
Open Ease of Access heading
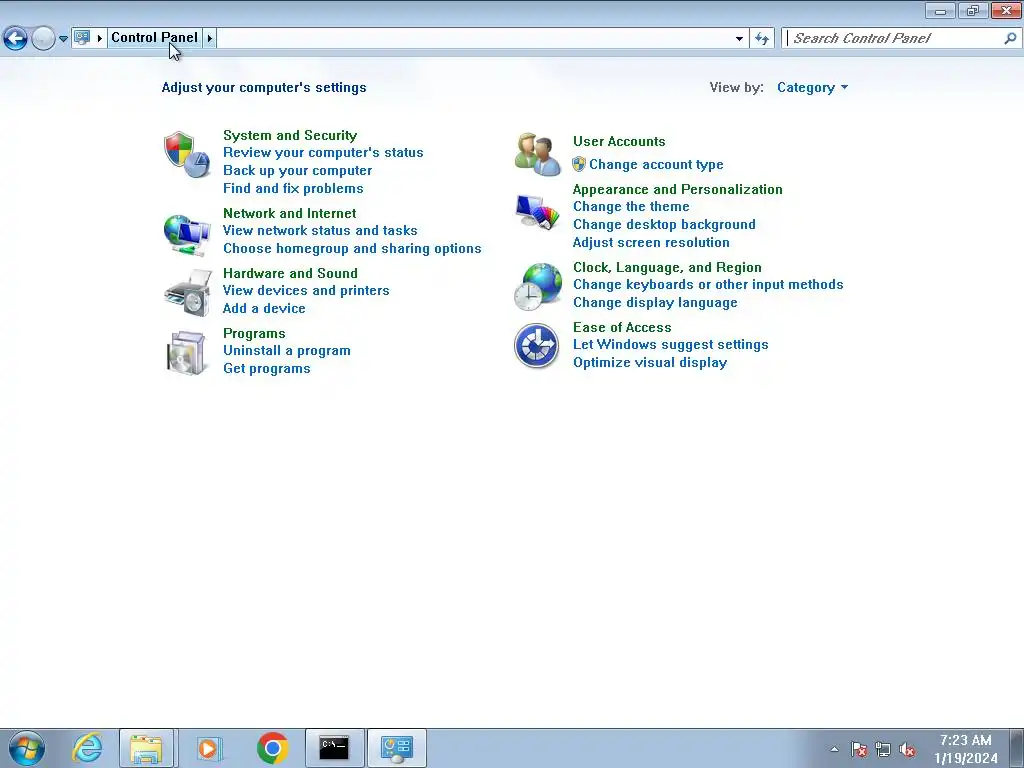622,327
